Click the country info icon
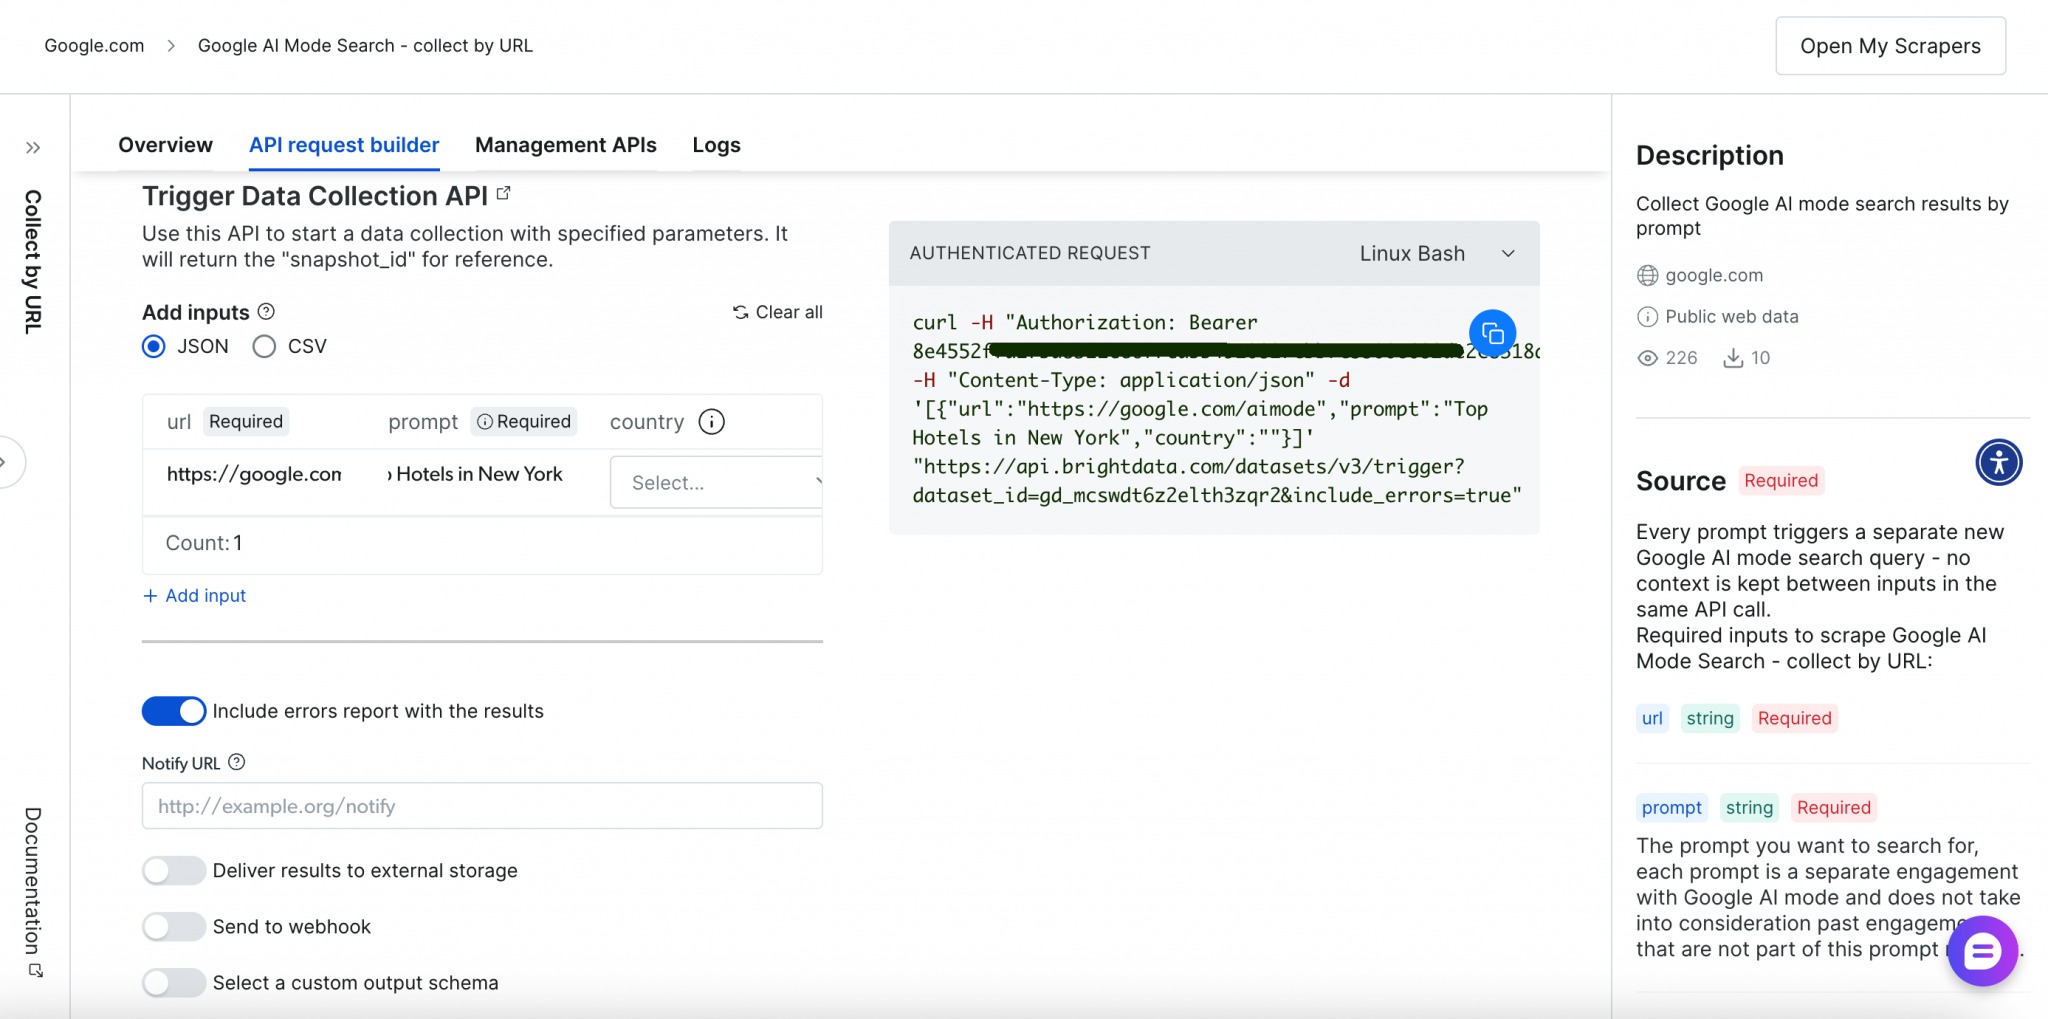 pos(711,422)
